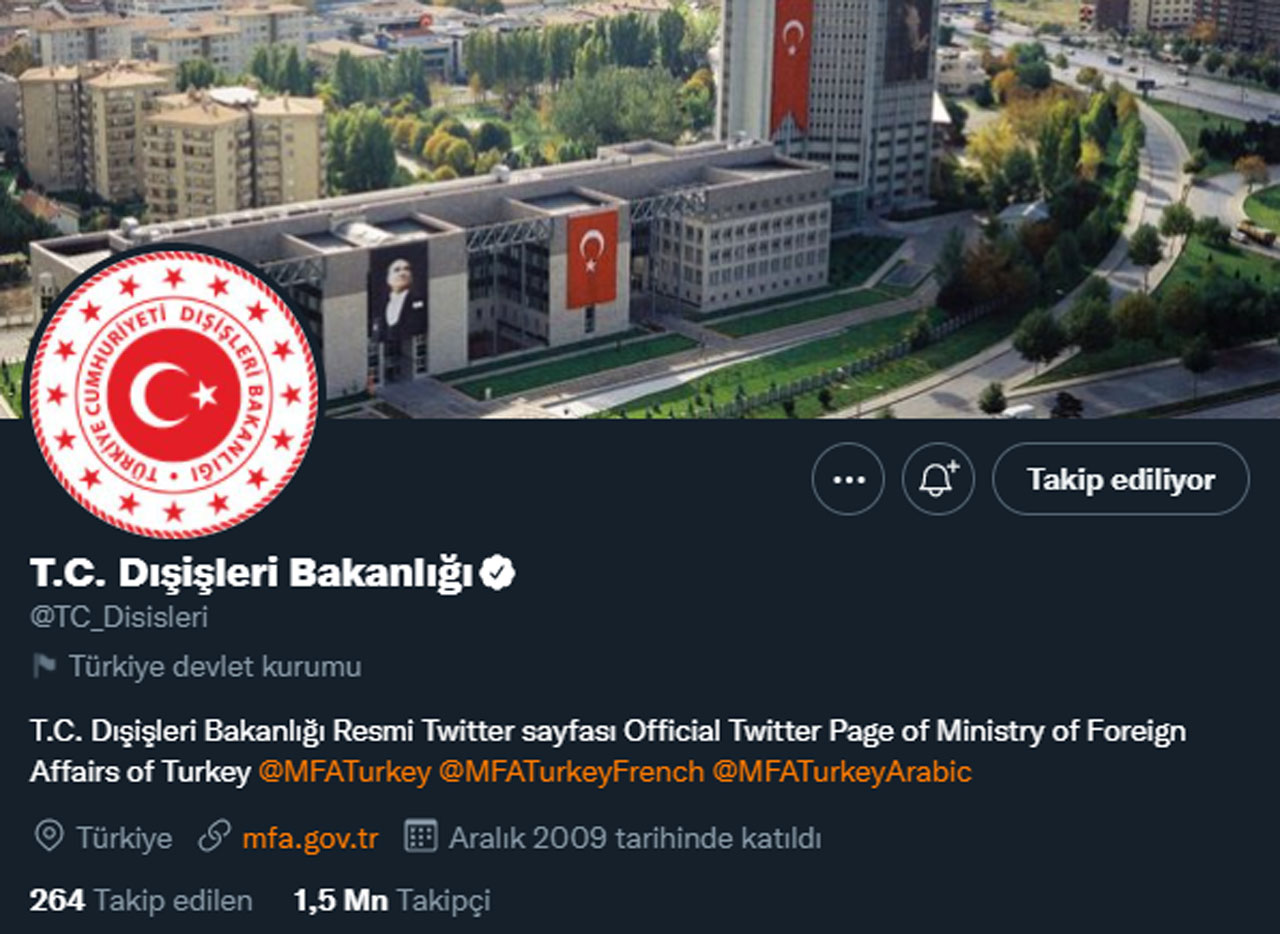Click the location pin icon by Türkiye
The width and height of the screenshot is (1280, 934).
48,837
